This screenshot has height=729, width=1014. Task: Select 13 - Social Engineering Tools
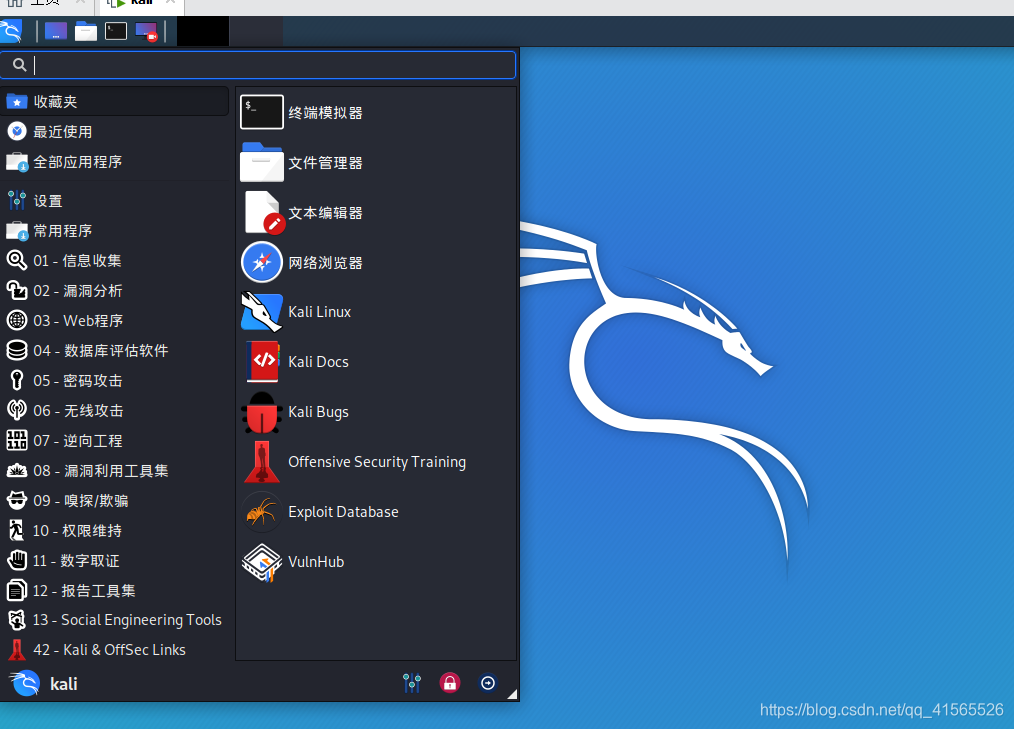pos(114,620)
